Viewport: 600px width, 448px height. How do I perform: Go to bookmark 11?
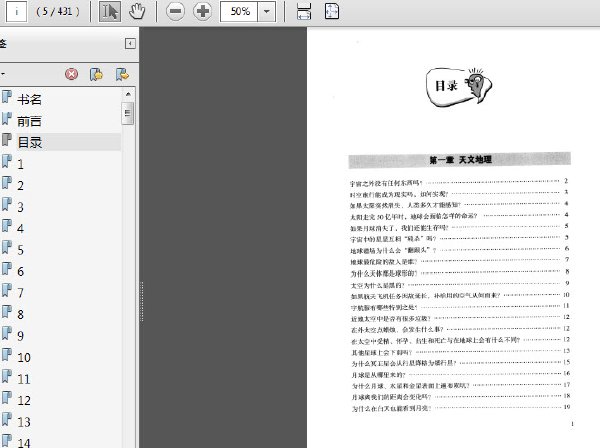(x=24, y=379)
